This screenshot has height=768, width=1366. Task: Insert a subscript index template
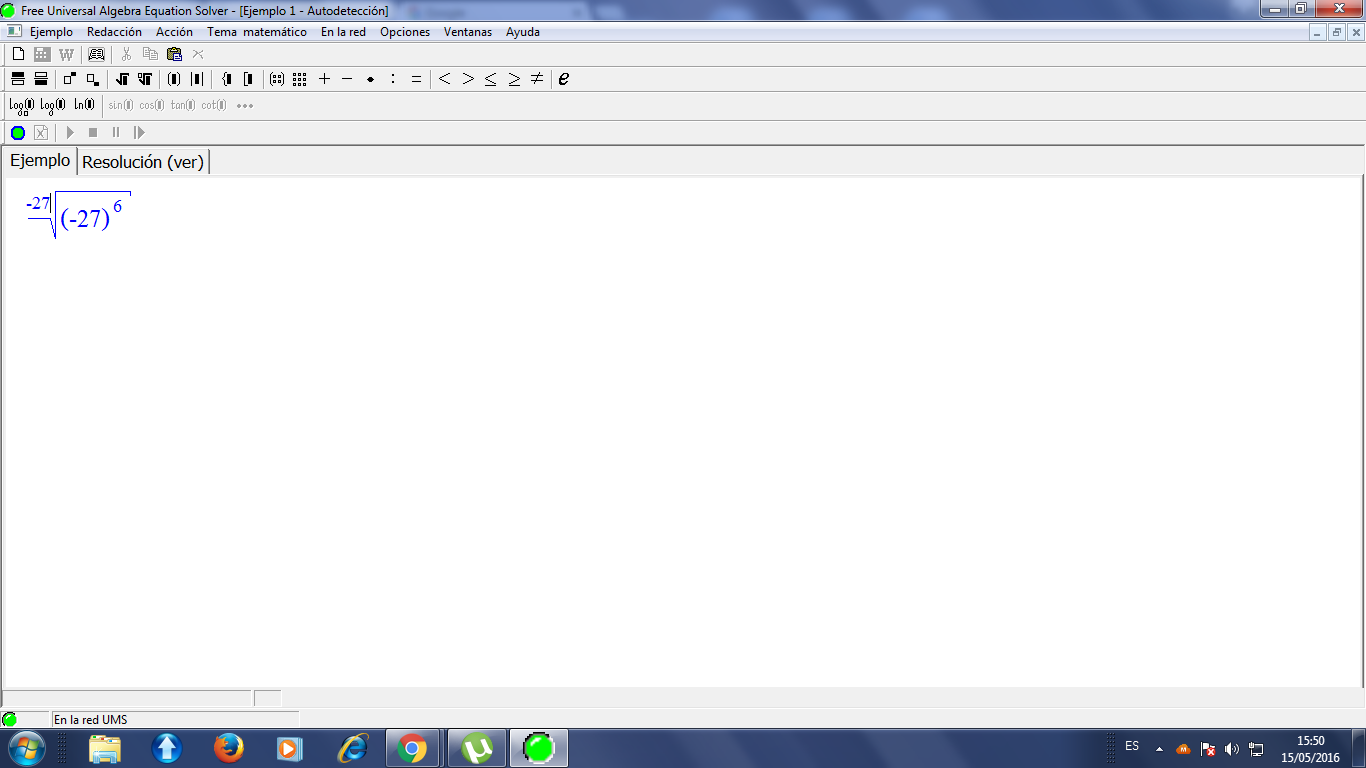coord(92,79)
